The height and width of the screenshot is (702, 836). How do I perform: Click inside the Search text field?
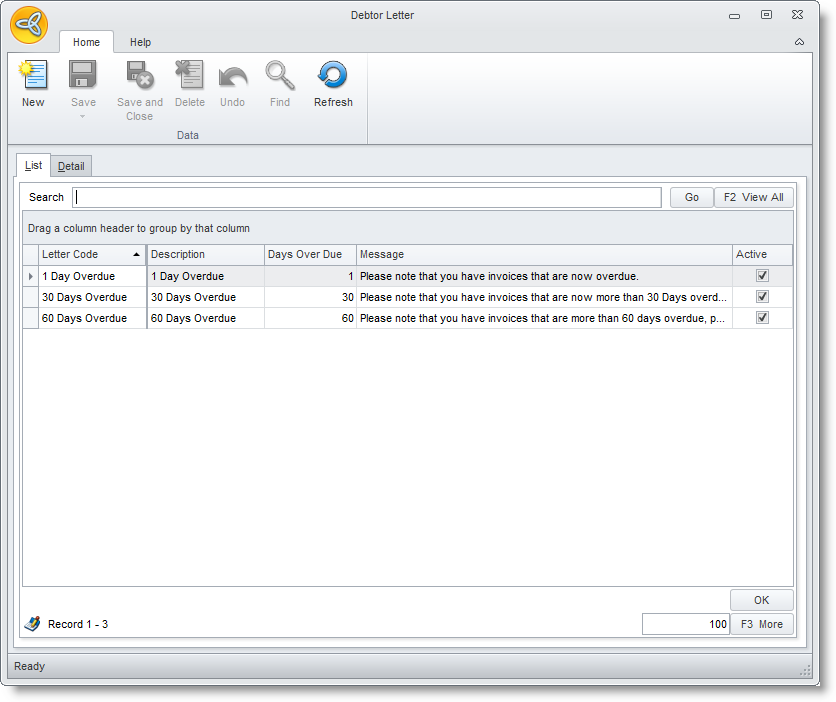(367, 198)
